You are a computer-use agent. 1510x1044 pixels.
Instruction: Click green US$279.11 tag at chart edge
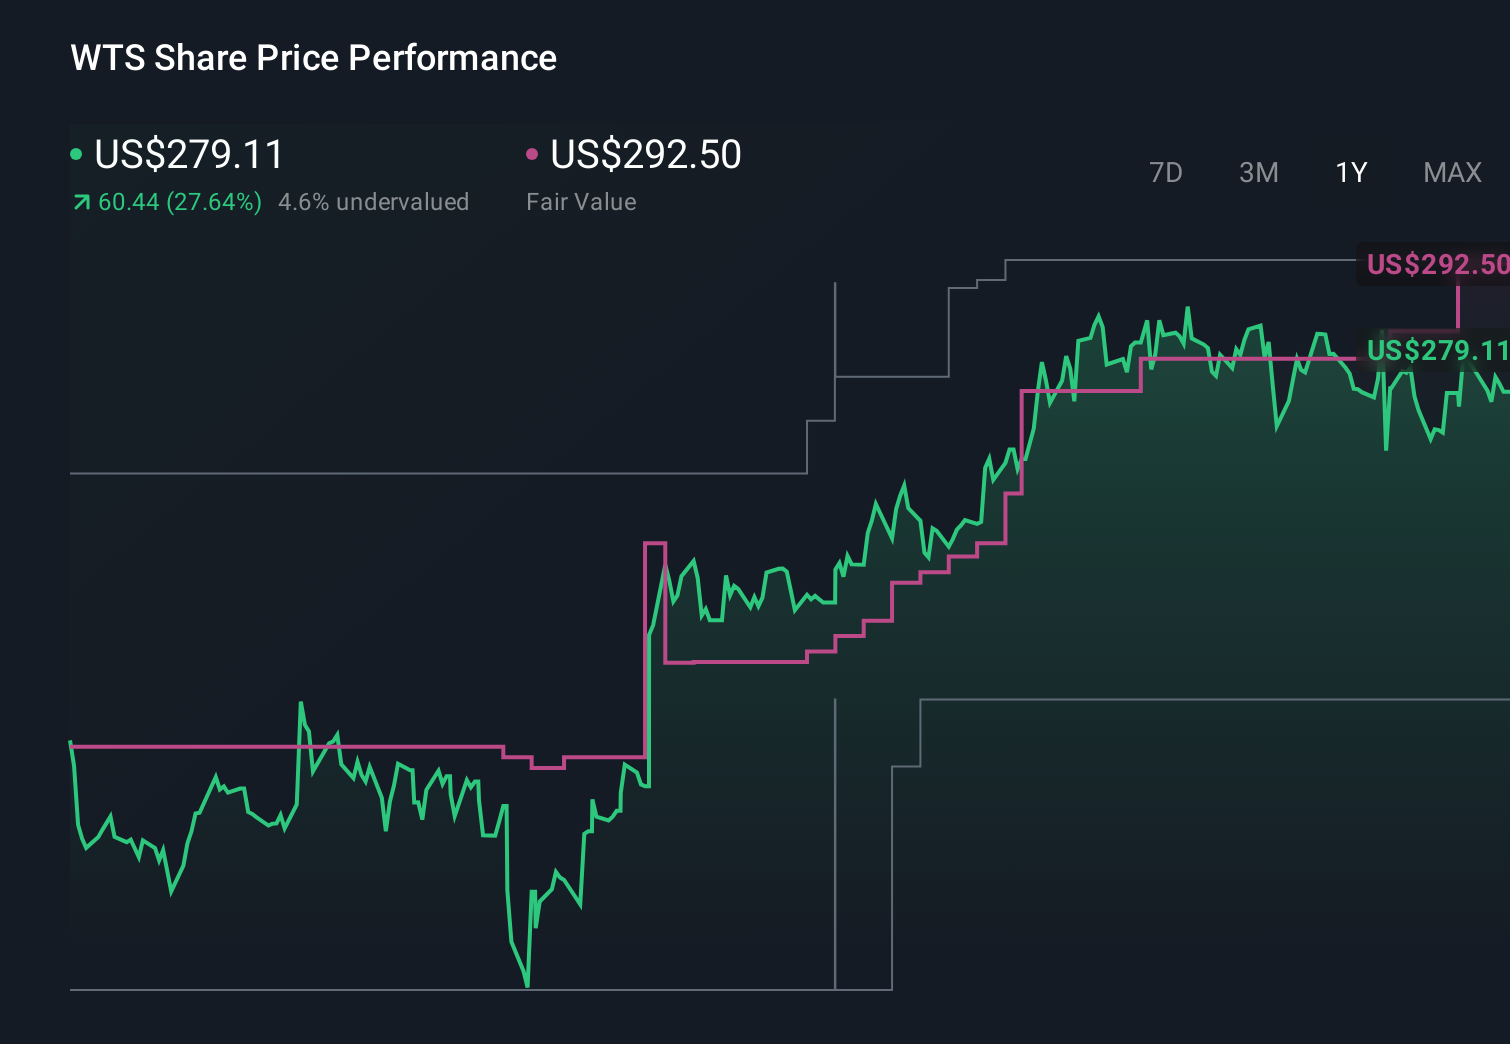(1436, 350)
